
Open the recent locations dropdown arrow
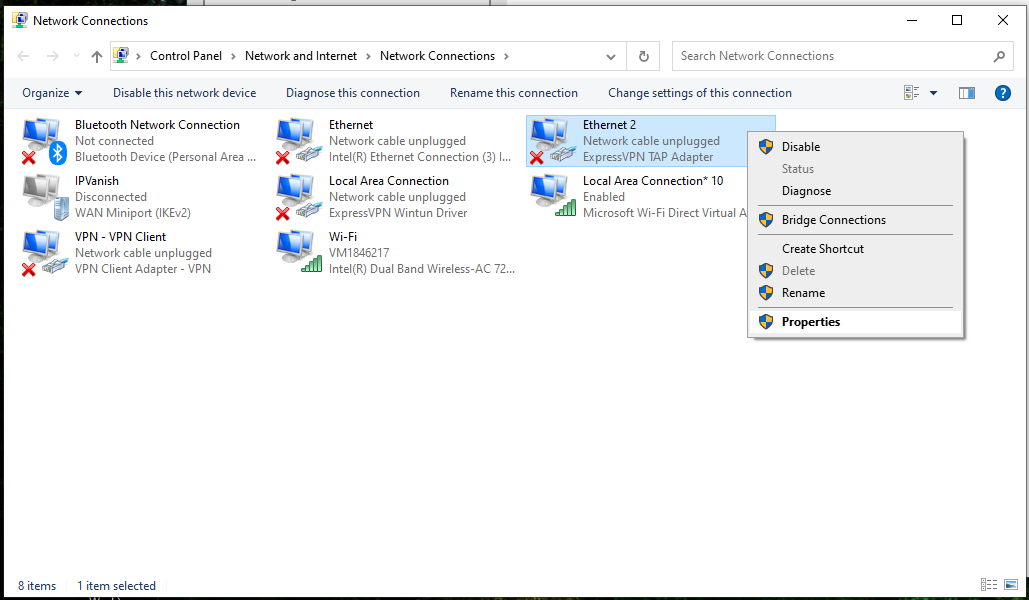(76, 56)
